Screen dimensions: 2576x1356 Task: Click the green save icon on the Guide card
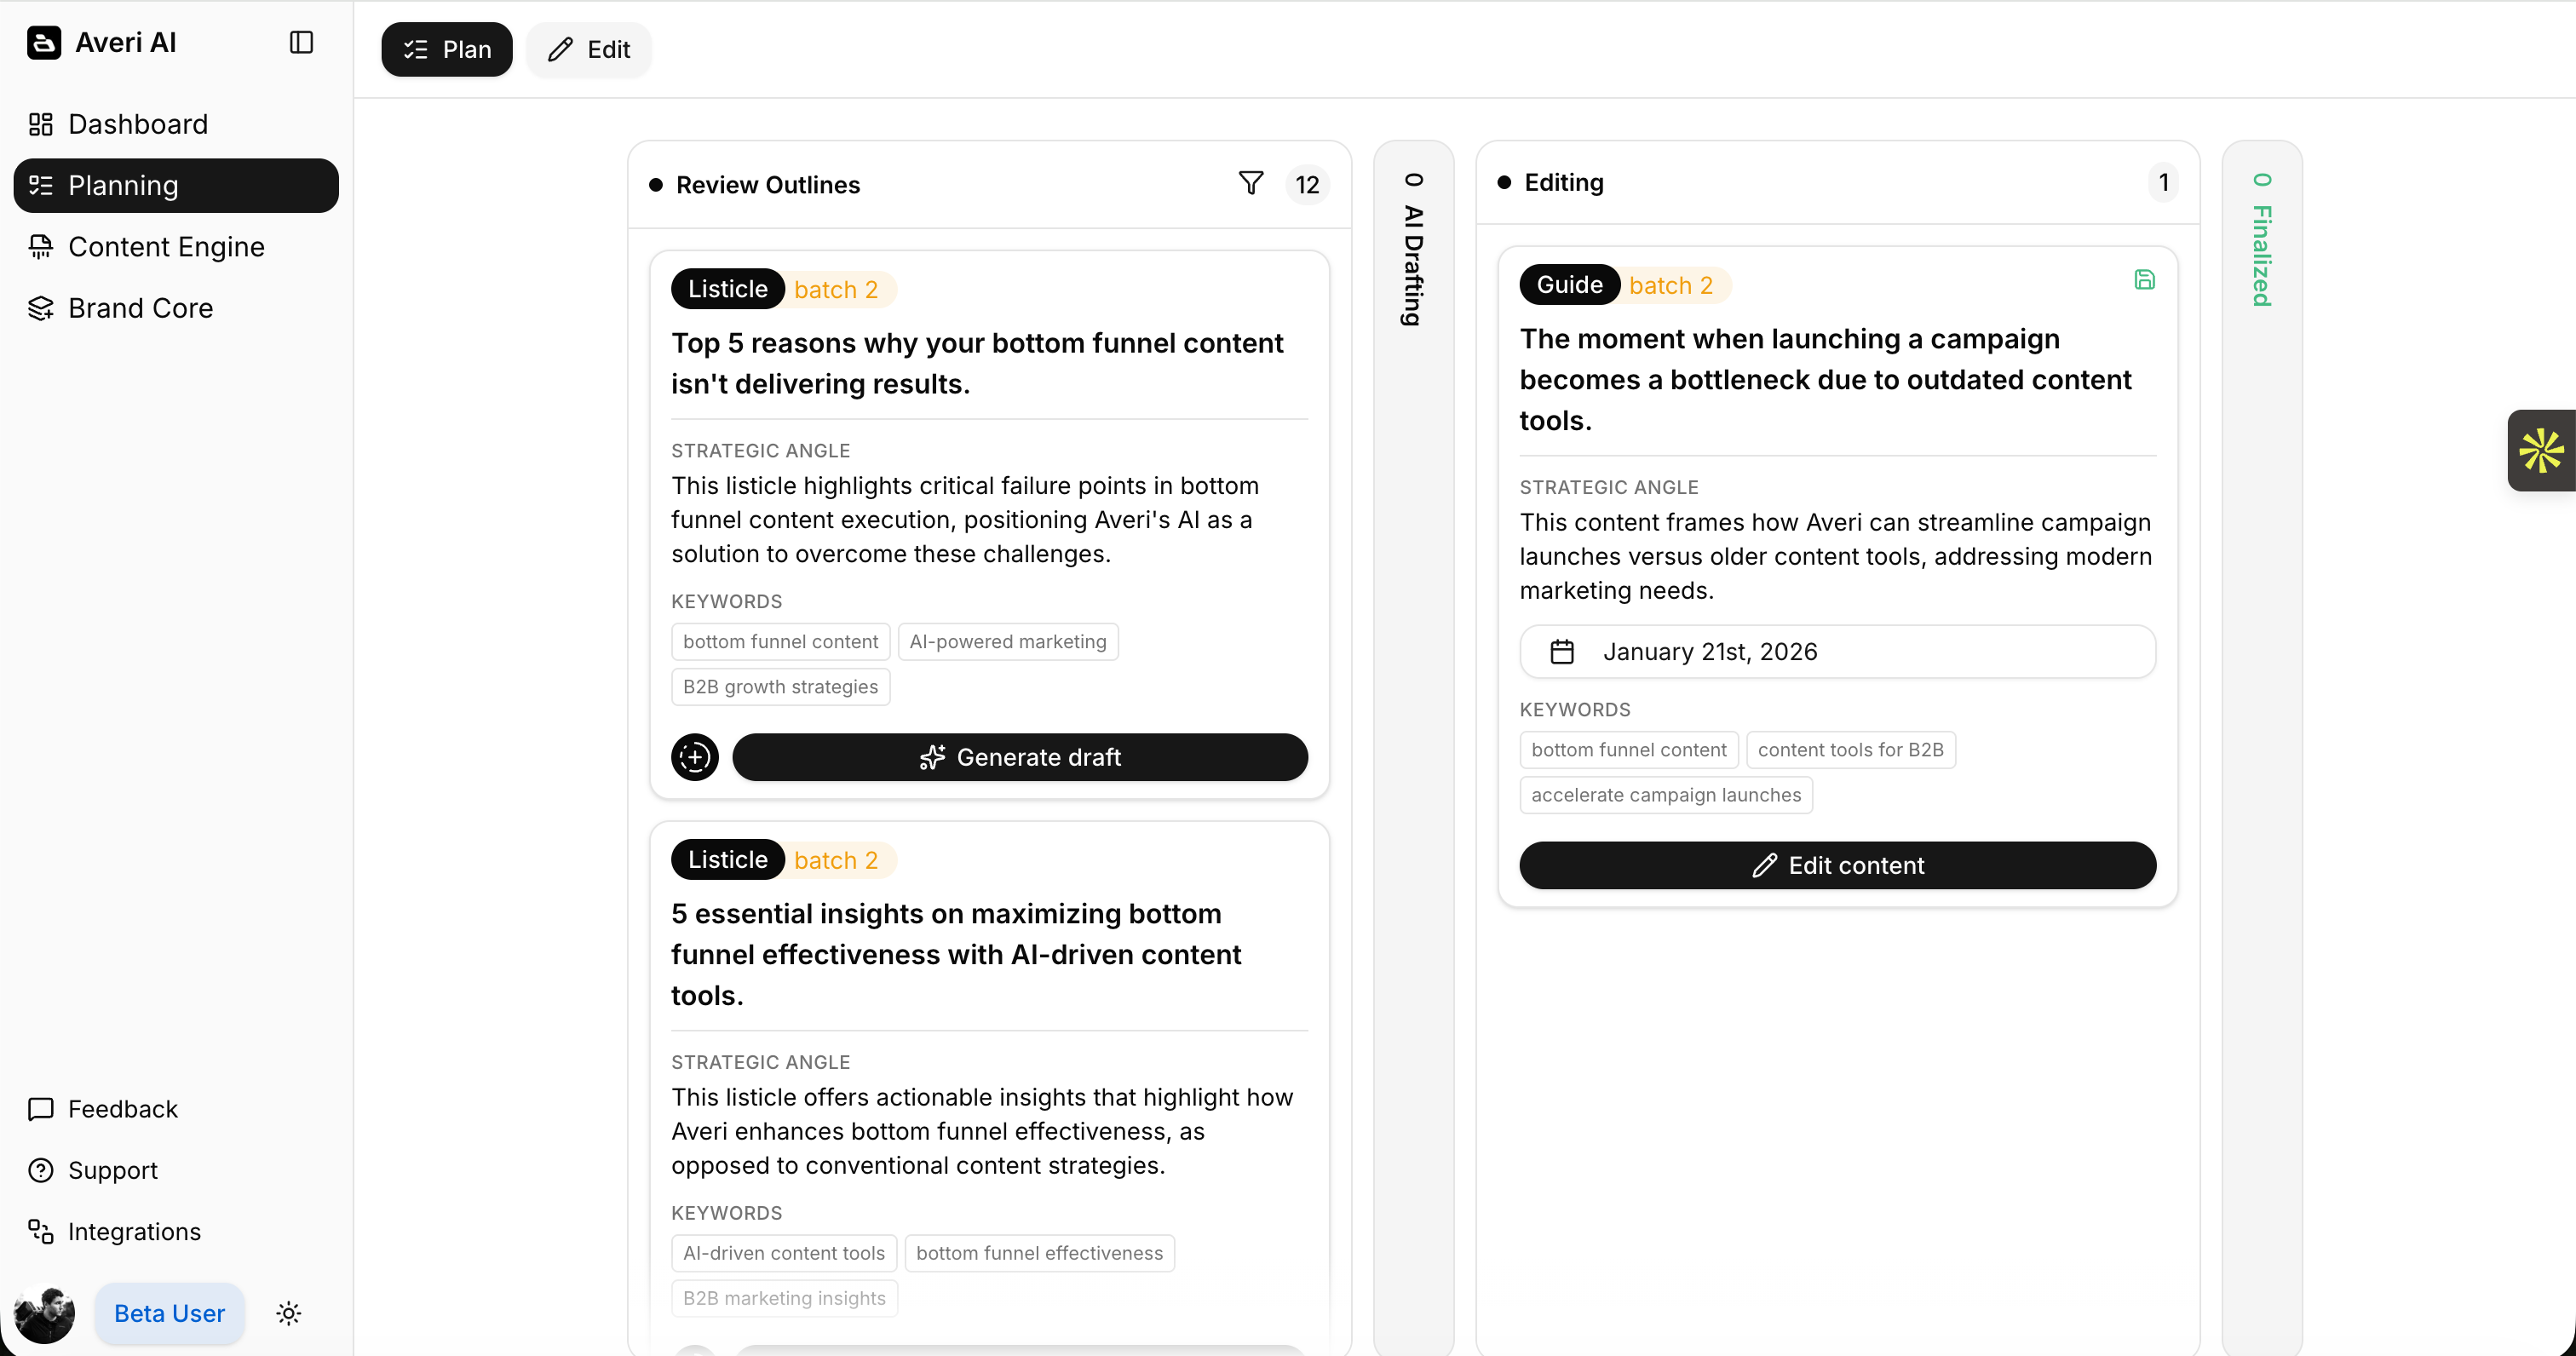[x=2144, y=280]
